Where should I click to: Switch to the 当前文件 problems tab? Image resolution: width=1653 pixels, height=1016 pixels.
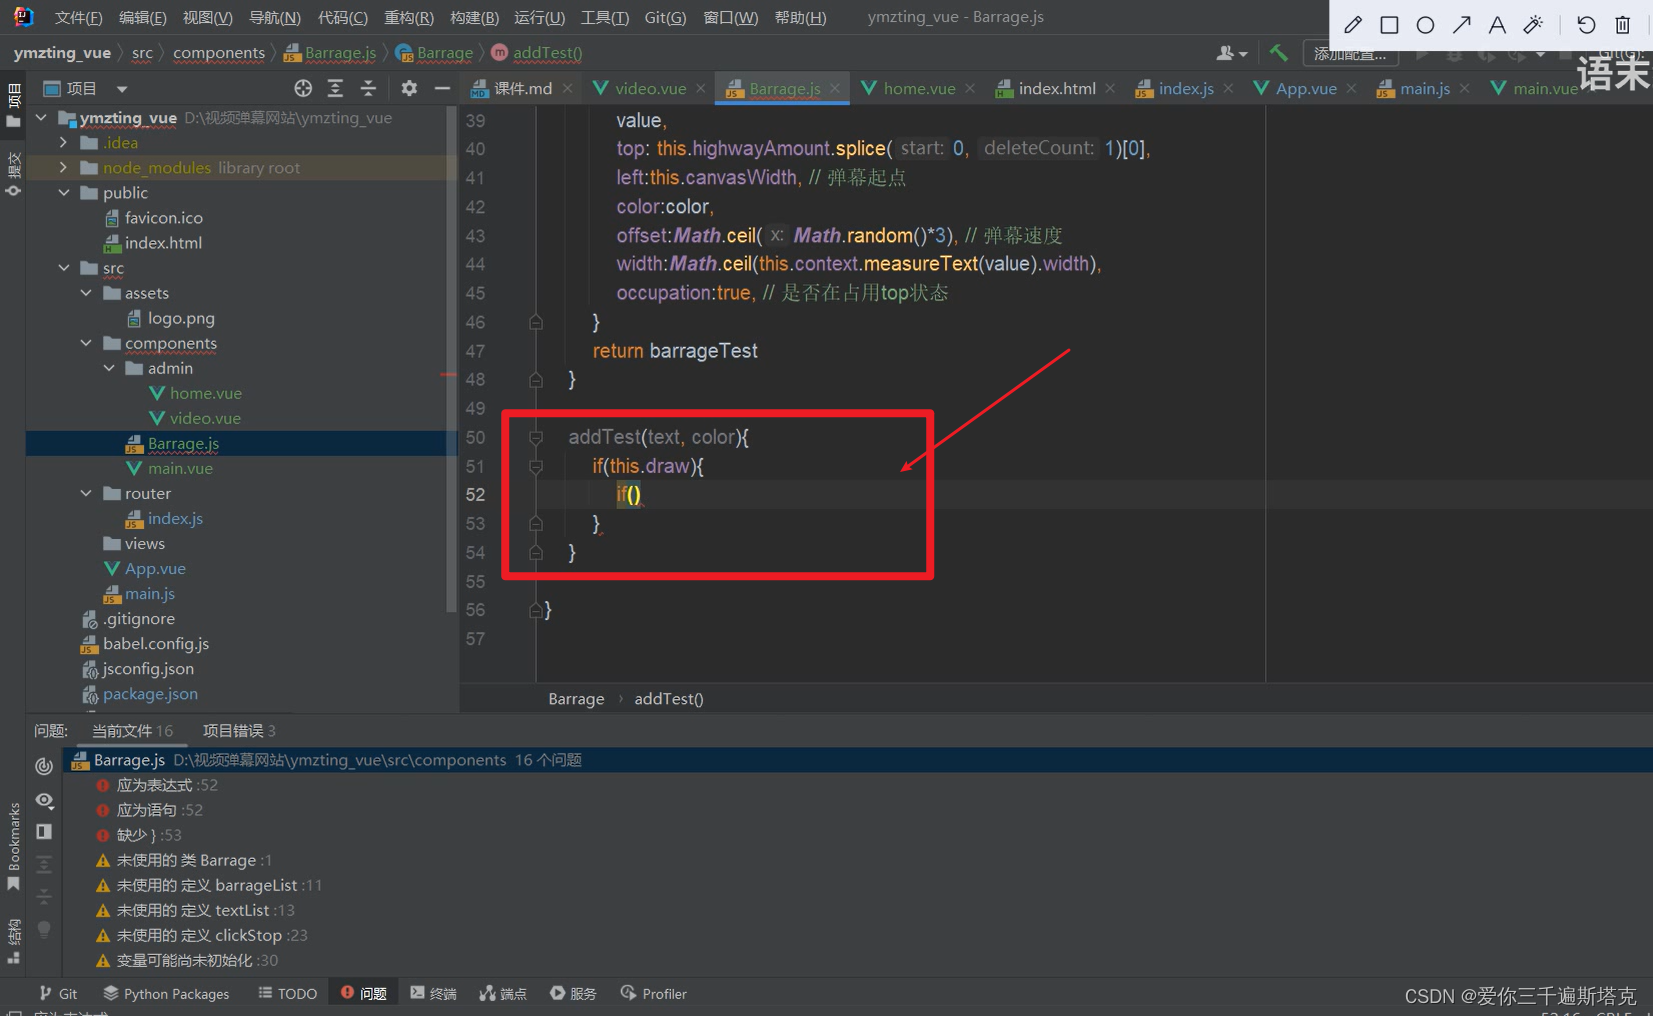[x=132, y=731]
